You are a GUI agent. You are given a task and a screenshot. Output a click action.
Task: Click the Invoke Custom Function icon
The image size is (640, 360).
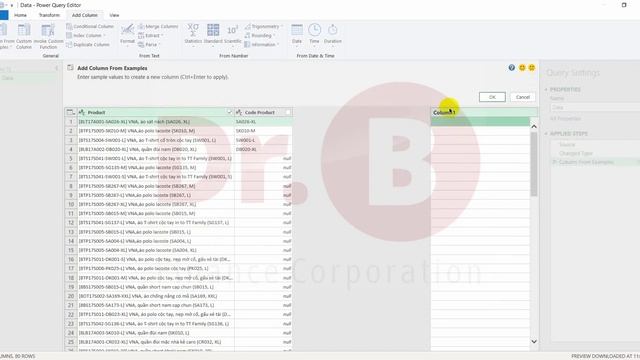48,31
